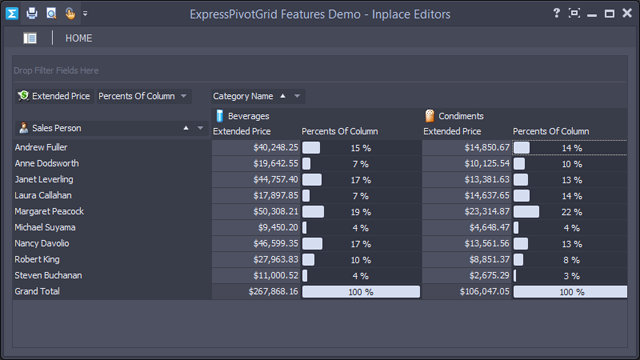640x360 pixels.
Task: Click the navigation pane toggle icon
Action: [30, 38]
